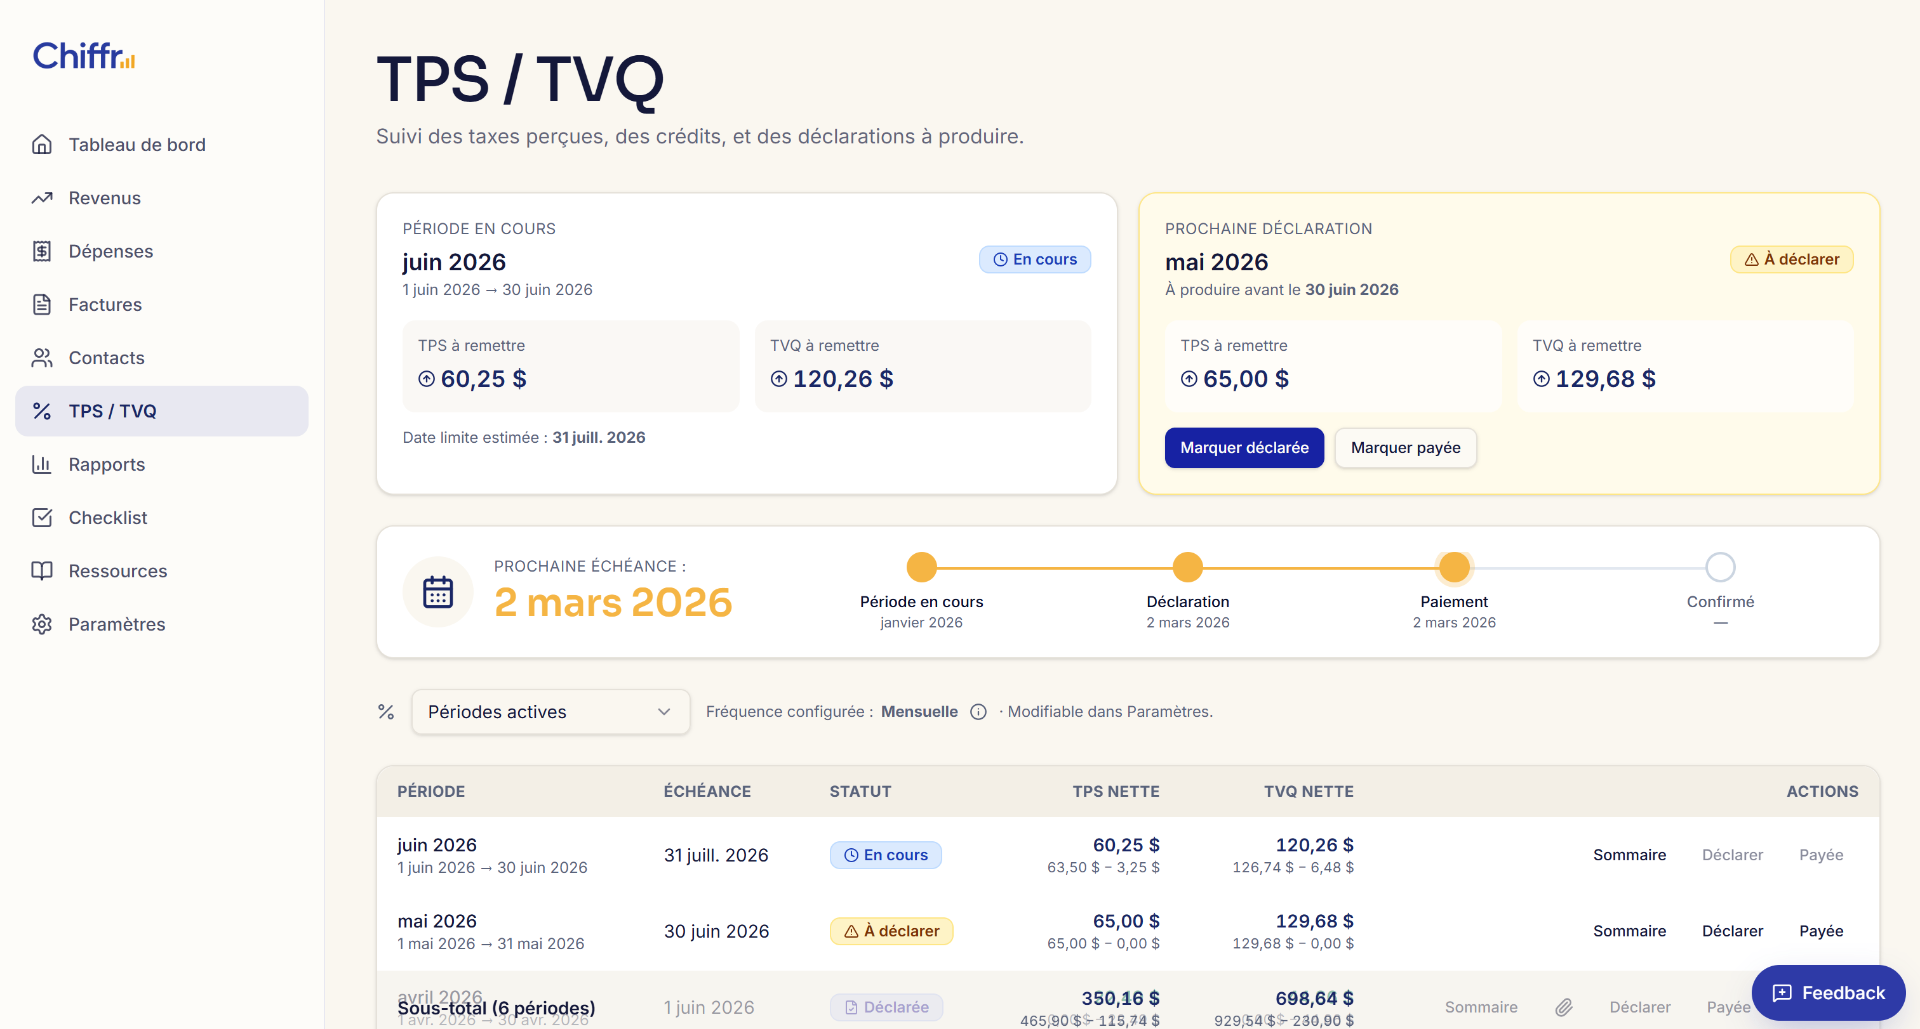Click En cours badge in période card
The image size is (1920, 1029).
pyautogui.click(x=1035, y=259)
